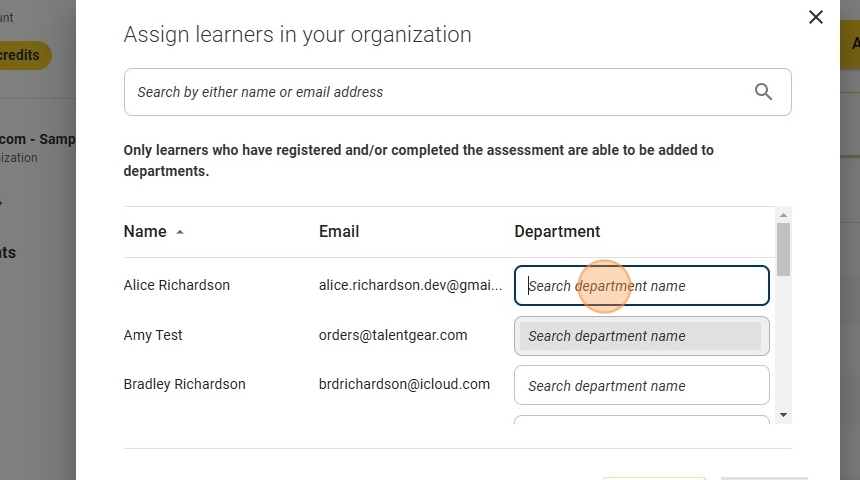Sort learners by Name column arrow

pyautogui.click(x=180, y=232)
